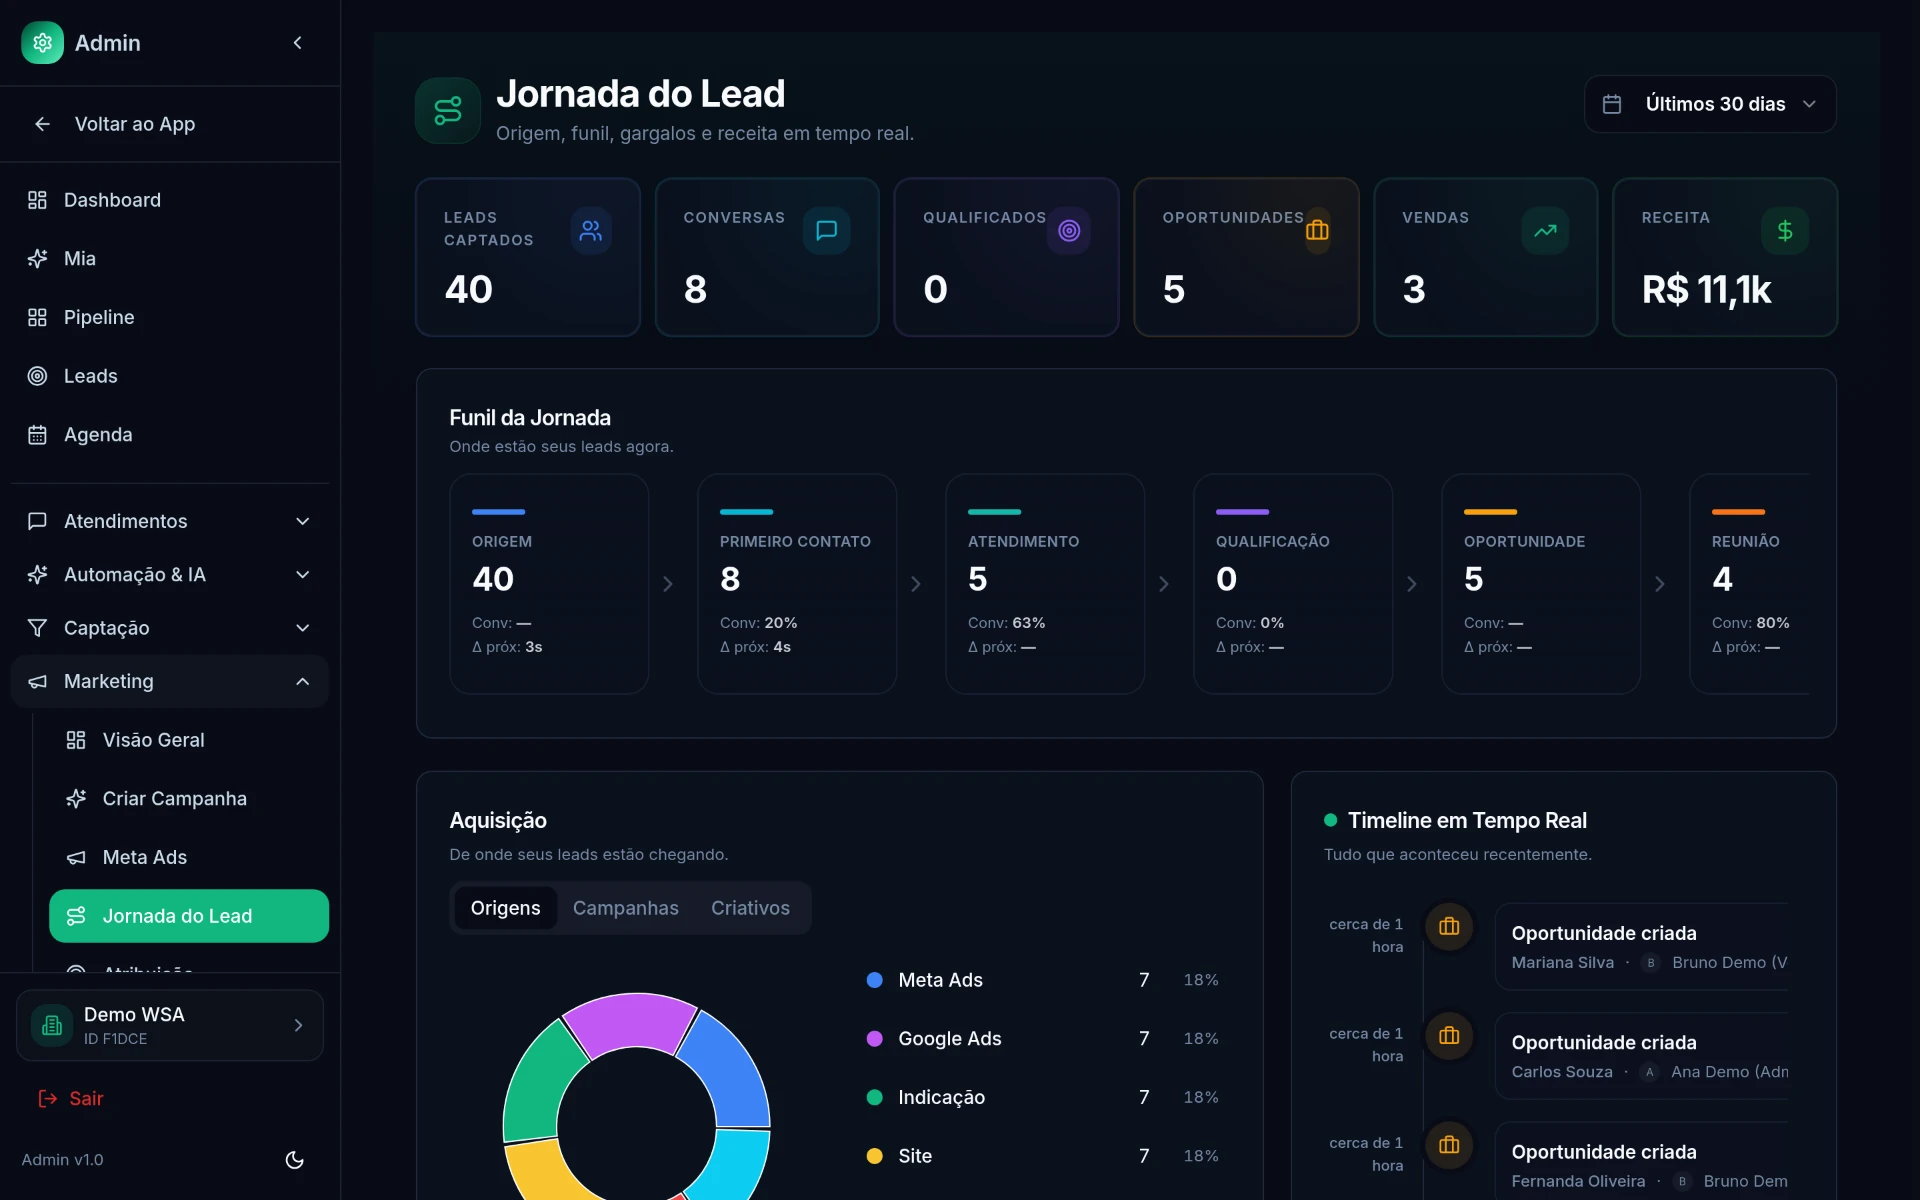Click the Qualificados target icon
This screenshot has width=1920, height=1200.
pyautogui.click(x=1069, y=231)
